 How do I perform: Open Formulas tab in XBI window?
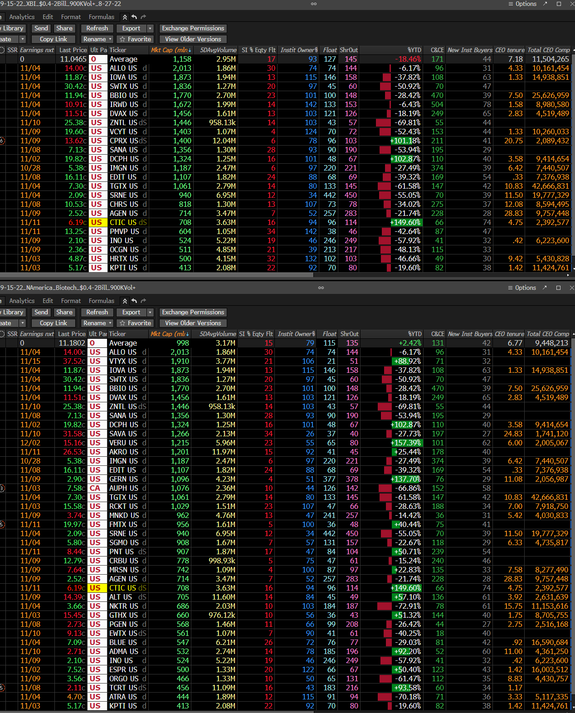click(101, 17)
